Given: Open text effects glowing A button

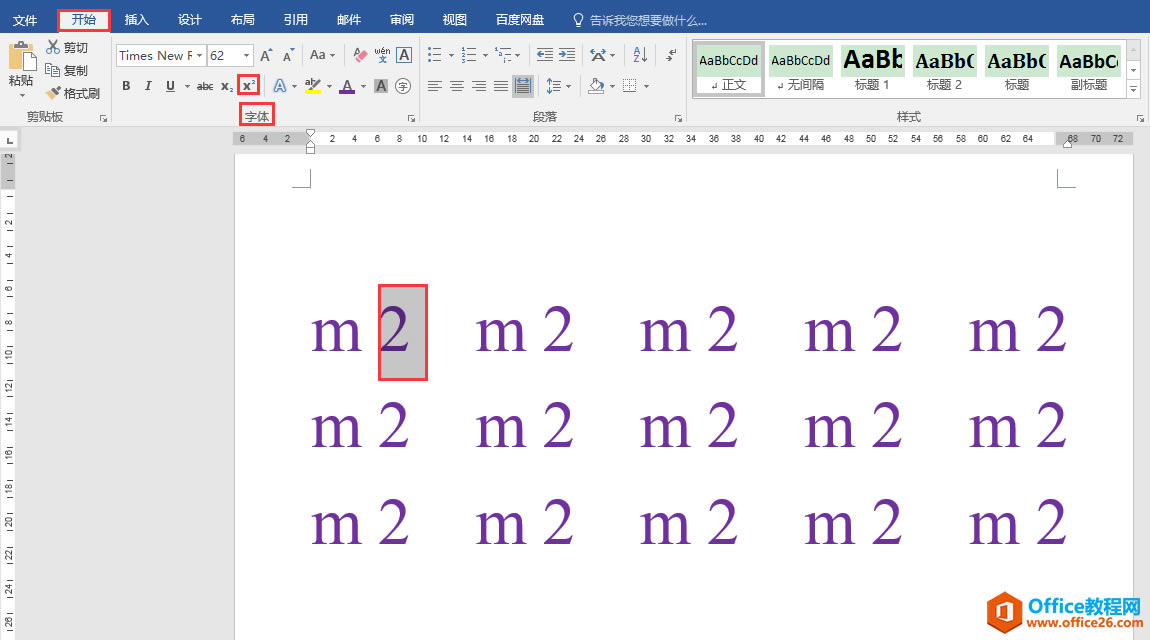Looking at the screenshot, I should [279, 86].
